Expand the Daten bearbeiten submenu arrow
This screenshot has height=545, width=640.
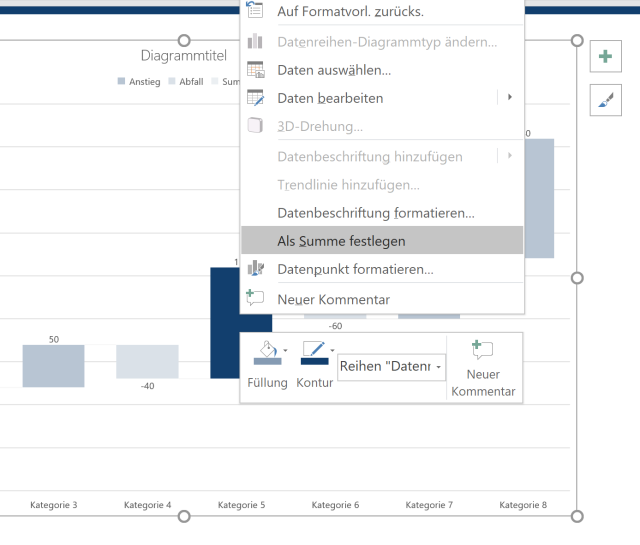510,98
